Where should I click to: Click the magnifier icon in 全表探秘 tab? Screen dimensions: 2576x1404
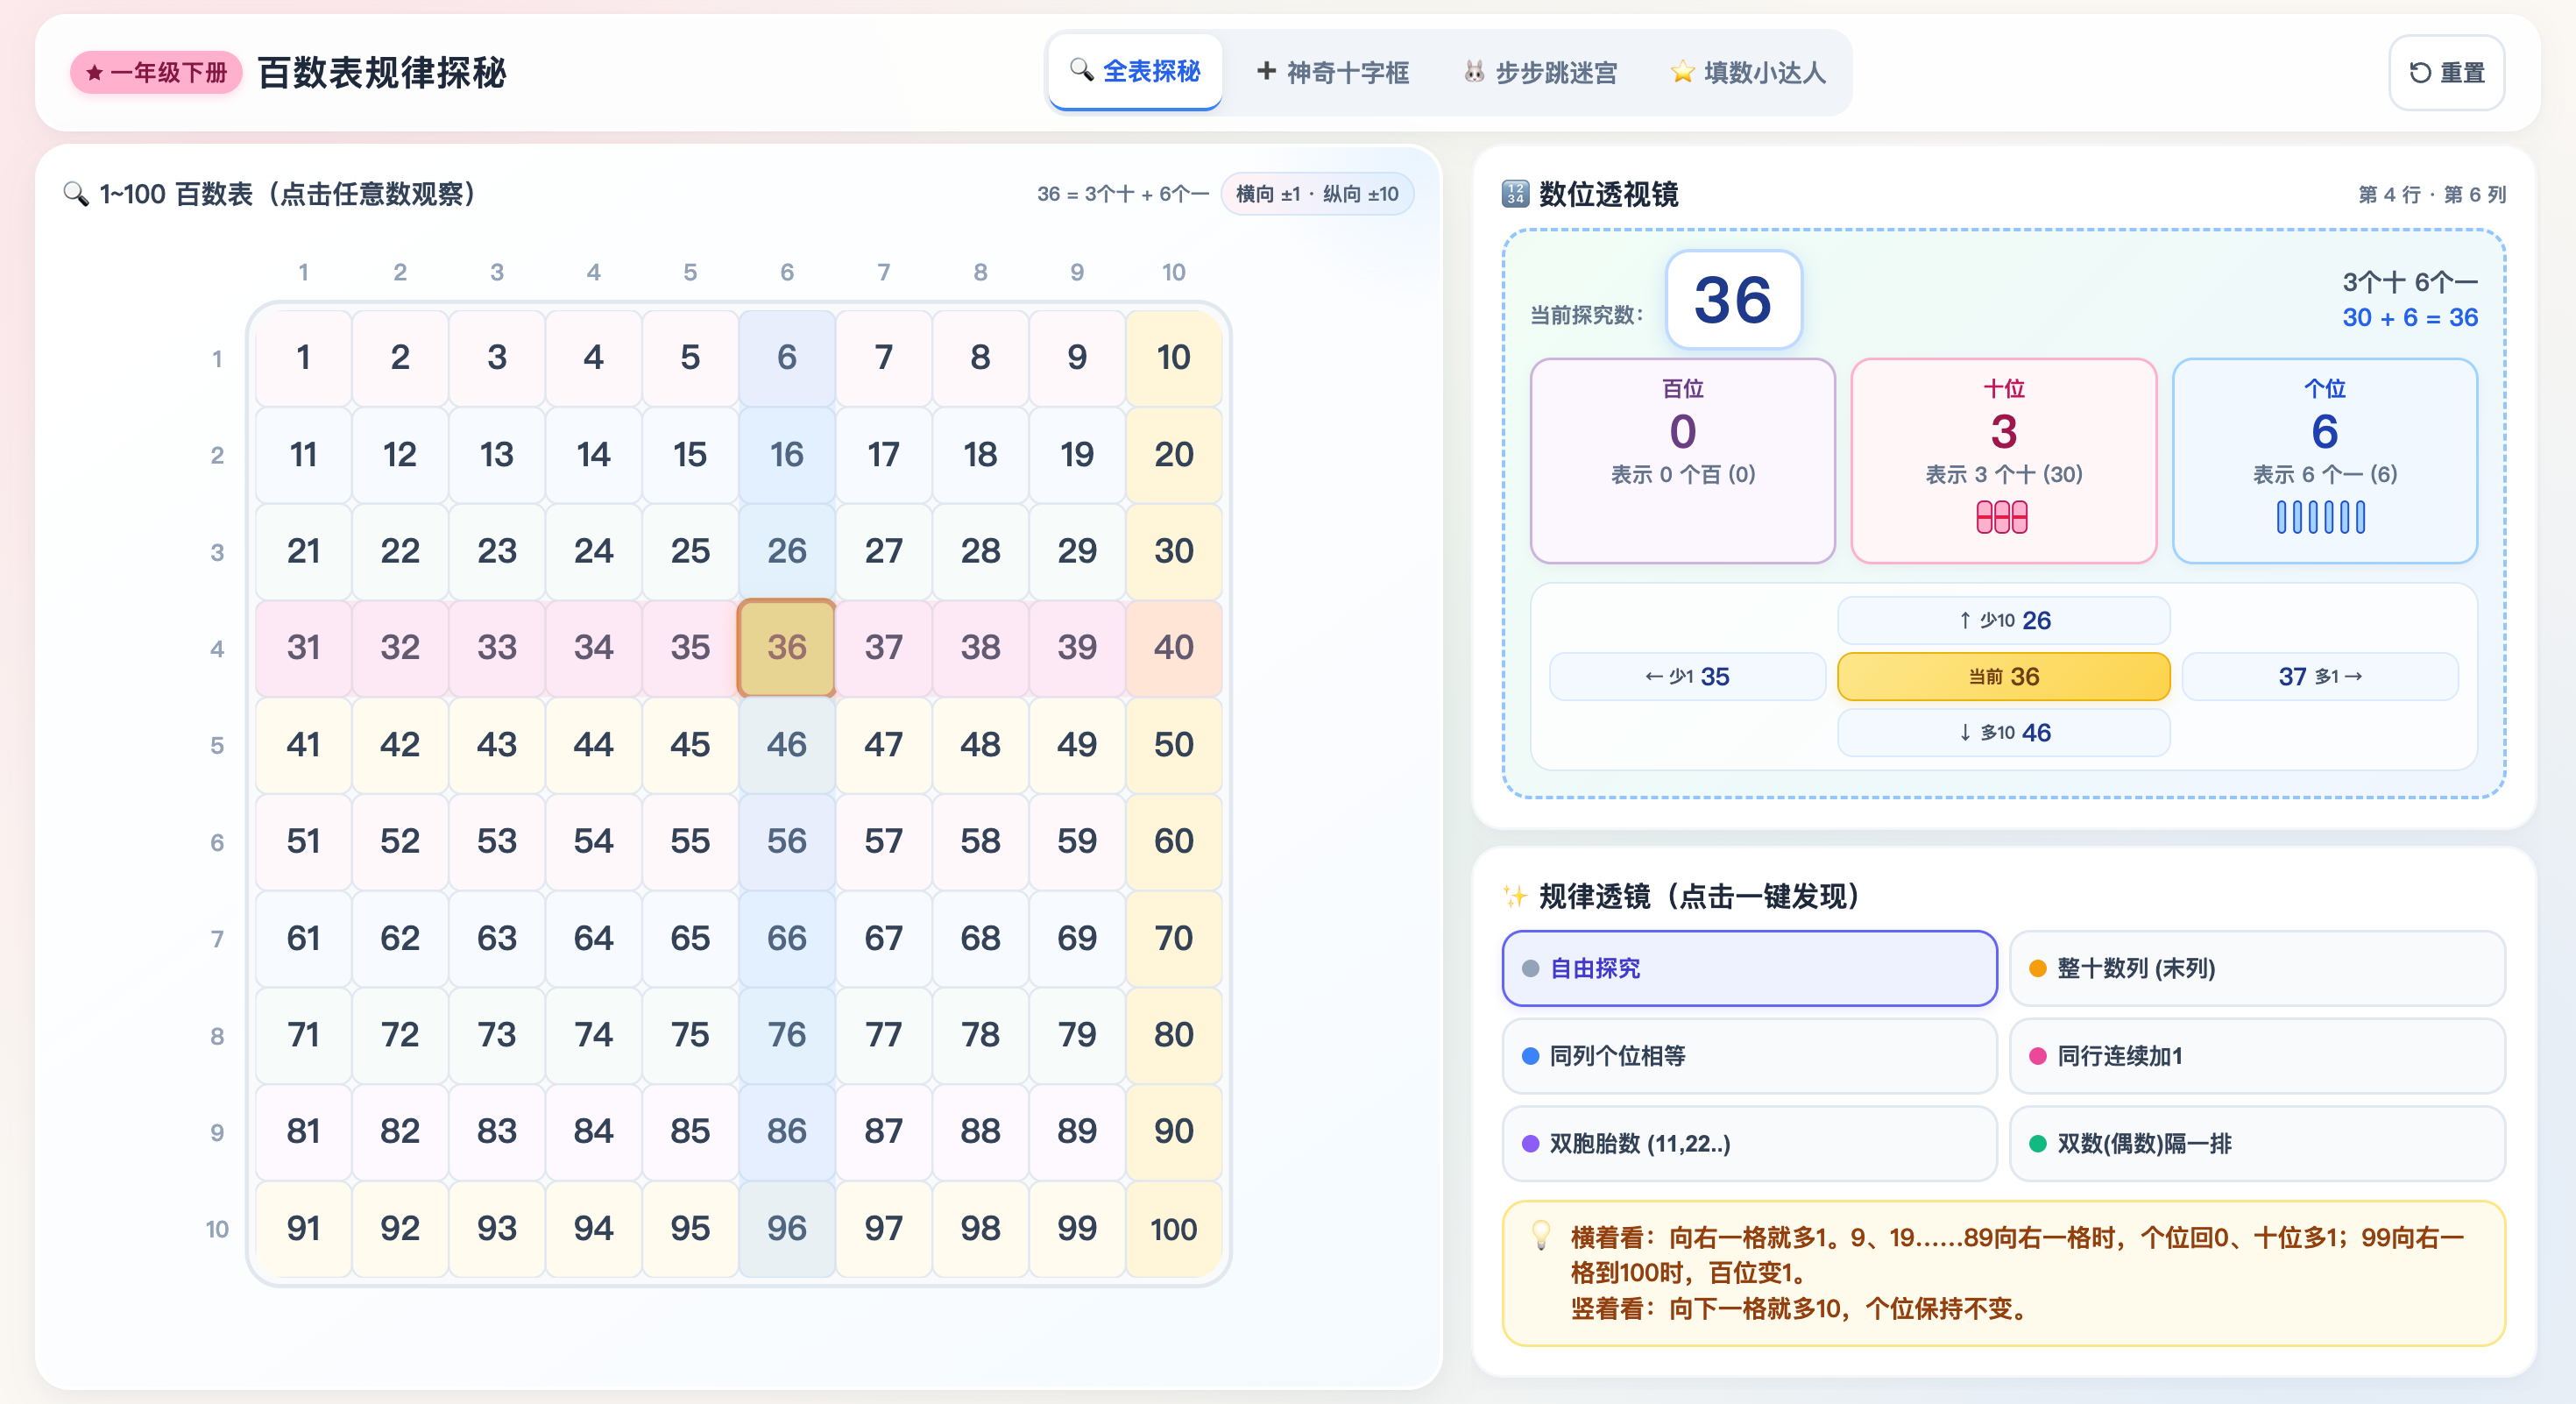point(1081,70)
